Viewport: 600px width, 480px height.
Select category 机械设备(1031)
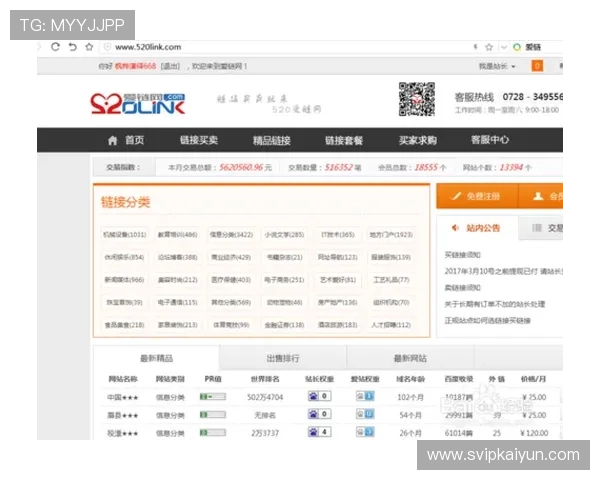tap(125, 235)
